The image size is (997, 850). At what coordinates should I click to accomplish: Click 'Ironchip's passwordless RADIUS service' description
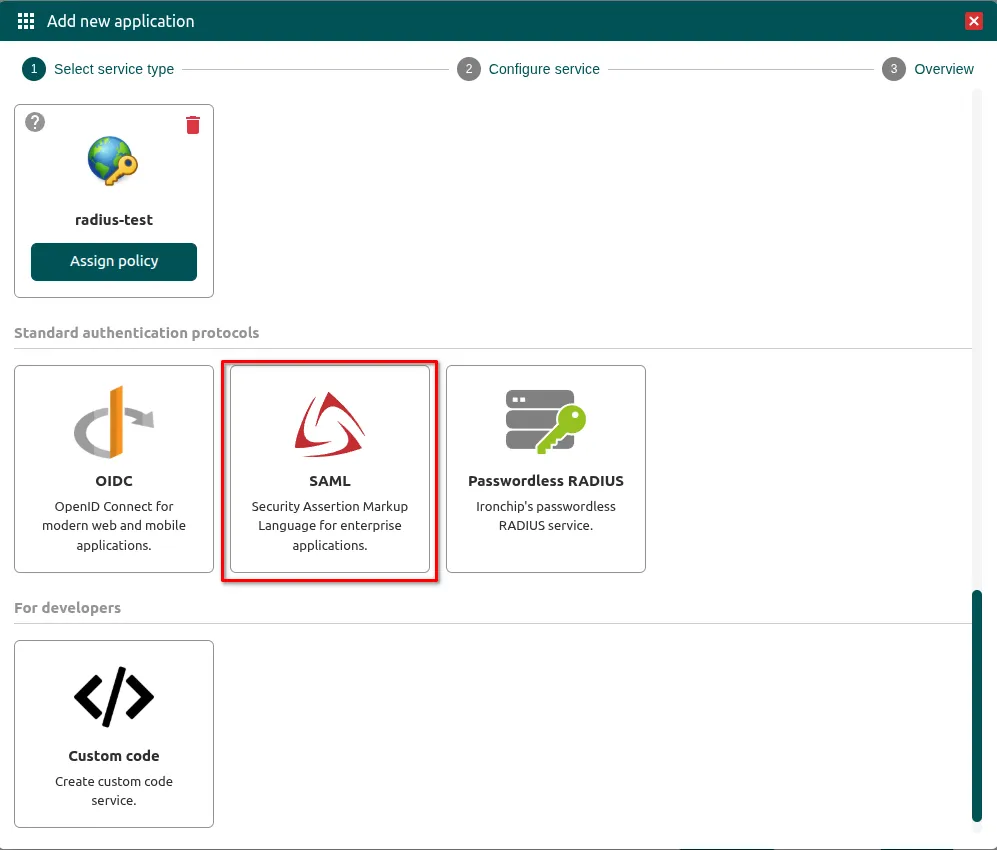(546, 516)
